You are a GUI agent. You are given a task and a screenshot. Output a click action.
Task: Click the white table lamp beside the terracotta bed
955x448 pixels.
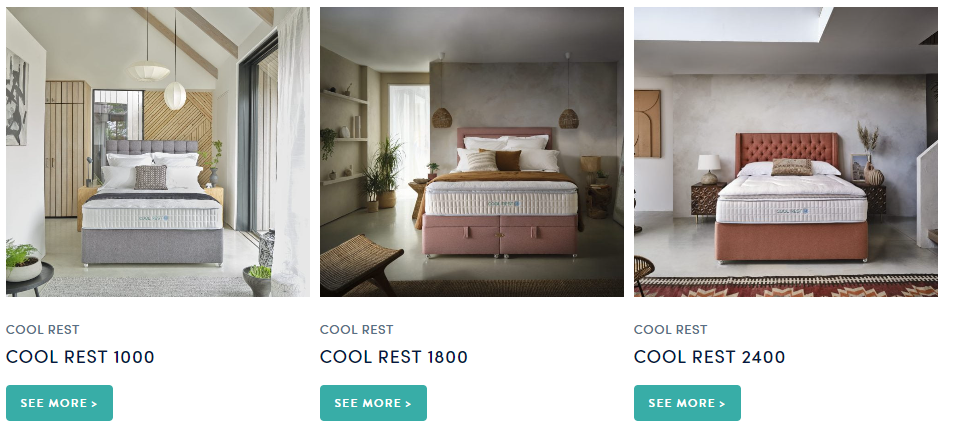click(708, 169)
